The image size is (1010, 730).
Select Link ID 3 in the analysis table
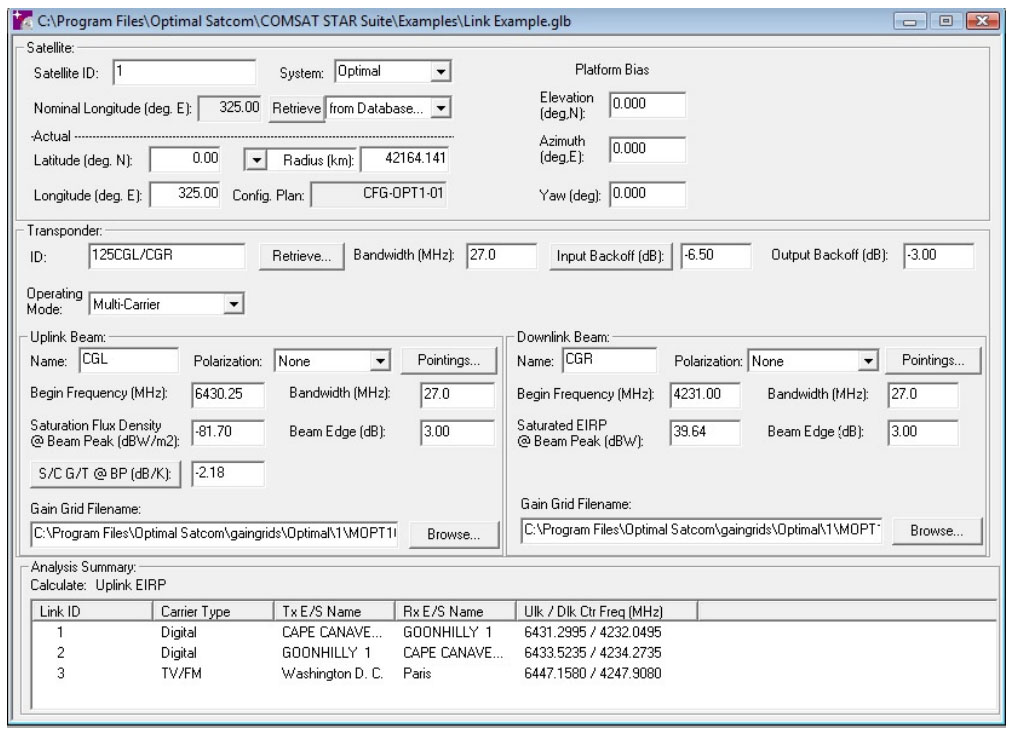pos(61,673)
